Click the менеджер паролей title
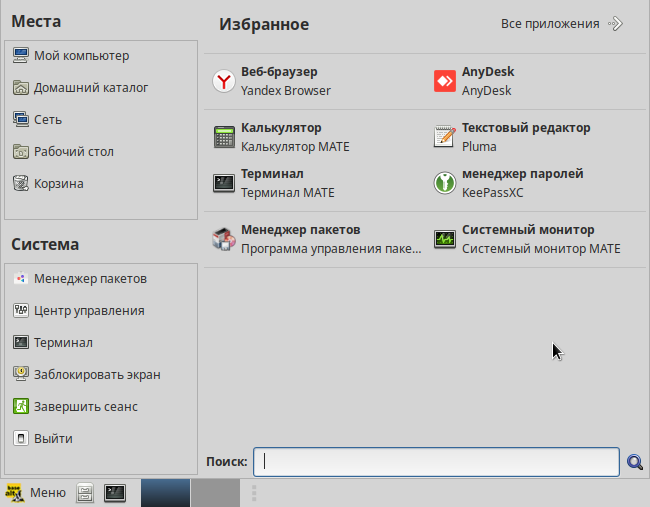Image resolution: width=650 pixels, height=507 pixels. [x=523, y=173]
